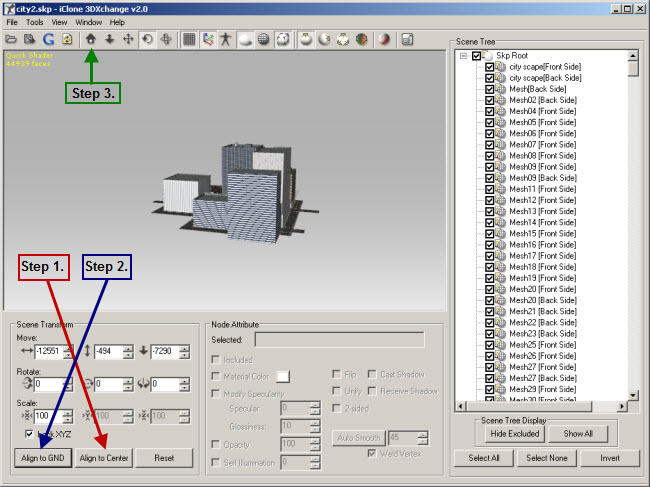The width and height of the screenshot is (650, 487).
Task: Click the Align to Center button
Action: click(x=104, y=458)
